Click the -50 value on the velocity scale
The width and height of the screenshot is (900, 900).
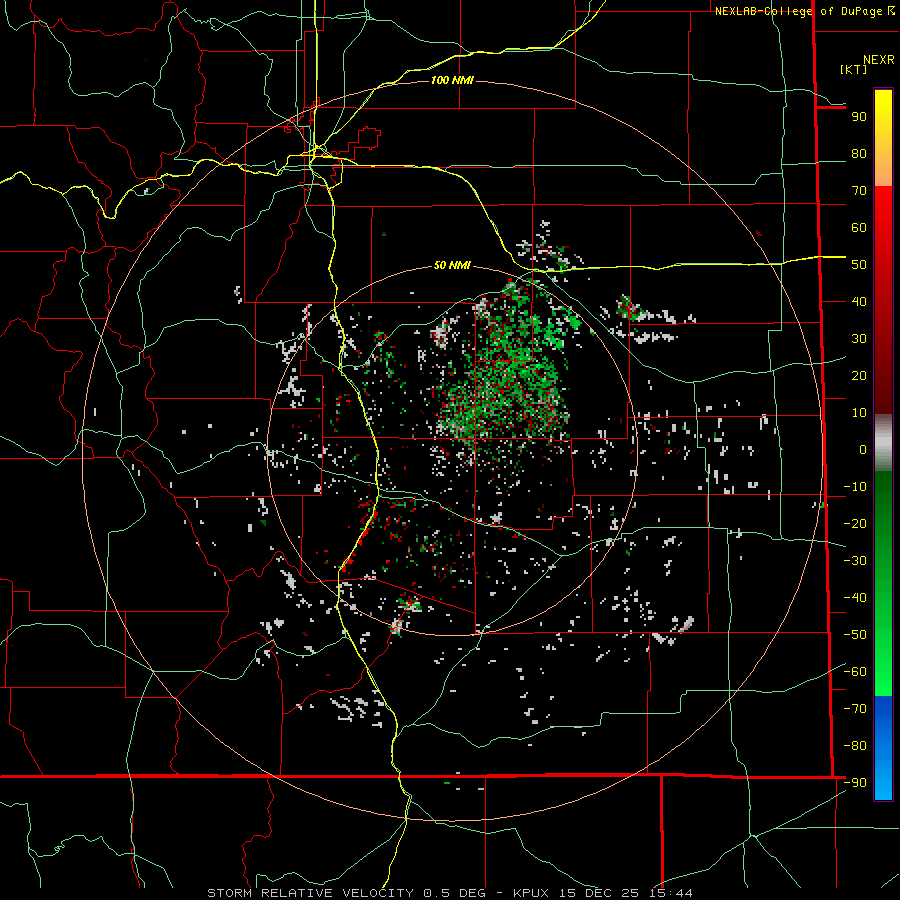click(855, 635)
